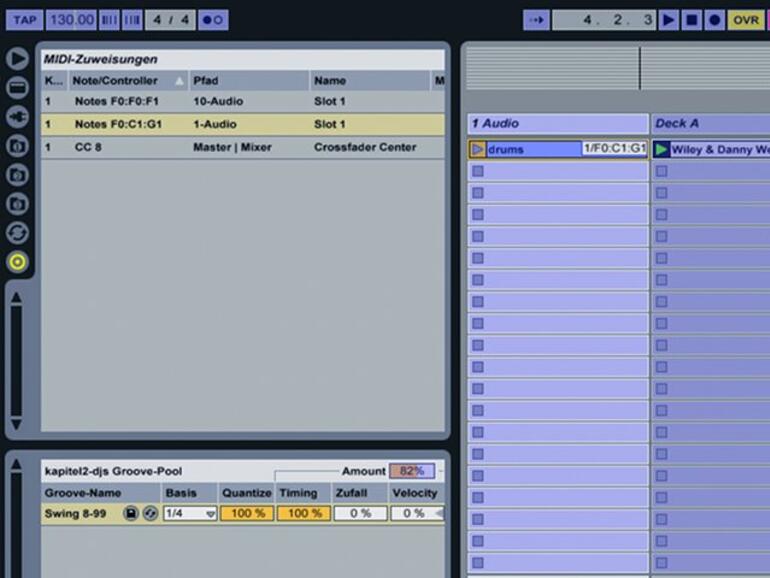Open the Live Devices browser icon

18,87
